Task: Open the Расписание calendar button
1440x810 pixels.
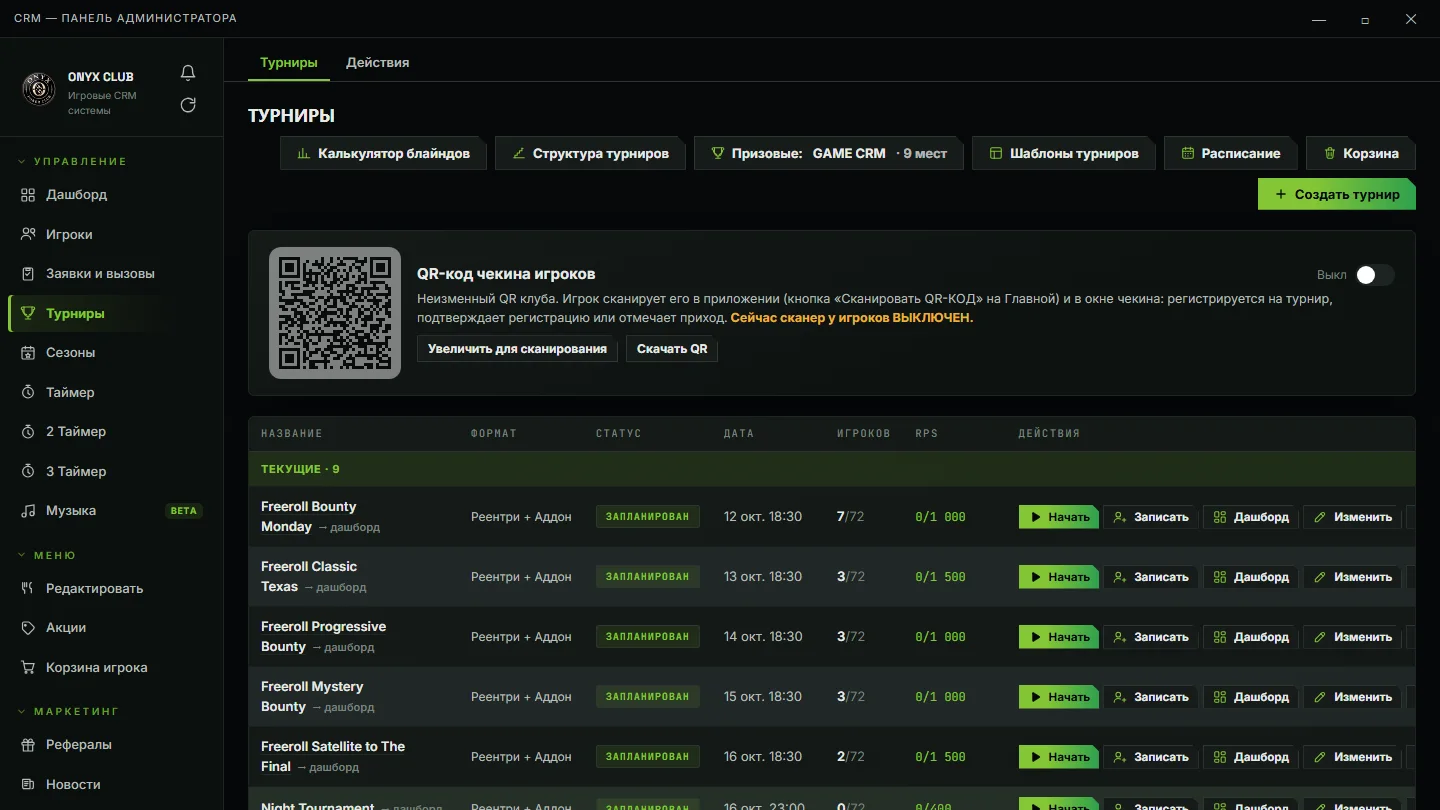Action: pos(1230,153)
